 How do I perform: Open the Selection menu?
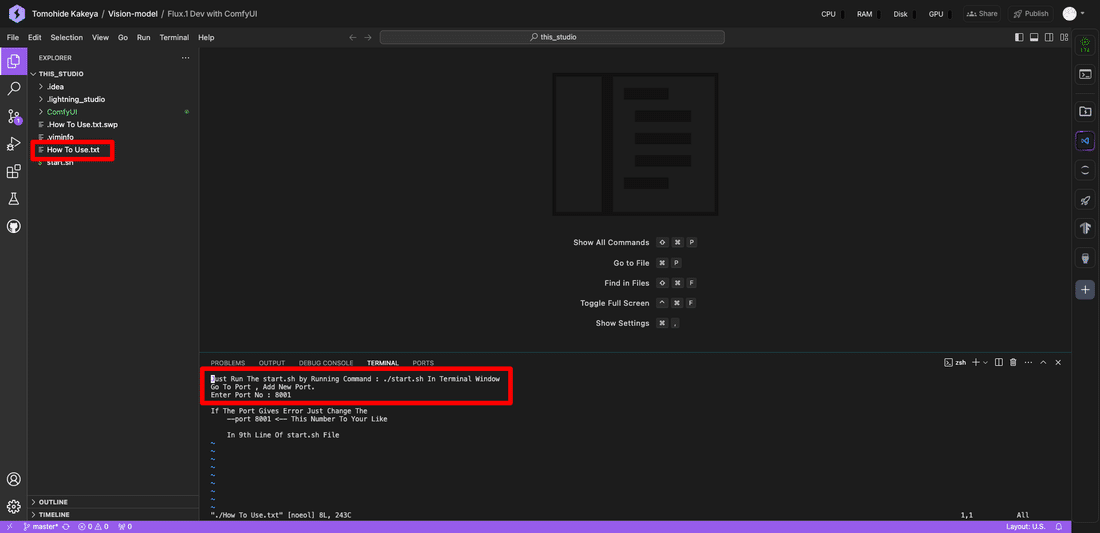(x=67, y=37)
